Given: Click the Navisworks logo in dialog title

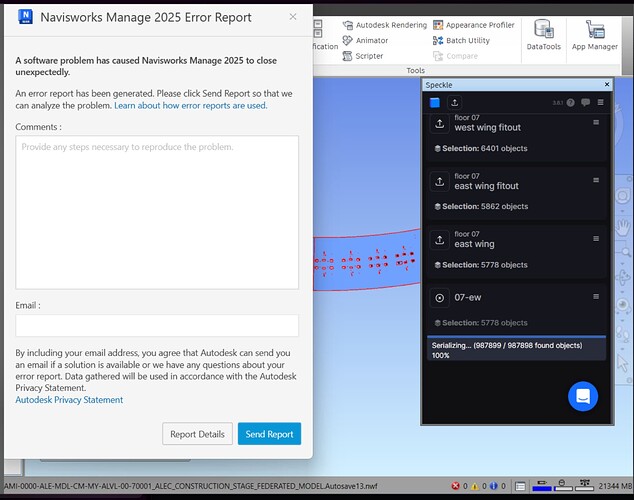Looking at the screenshot, I should (25, 17).
